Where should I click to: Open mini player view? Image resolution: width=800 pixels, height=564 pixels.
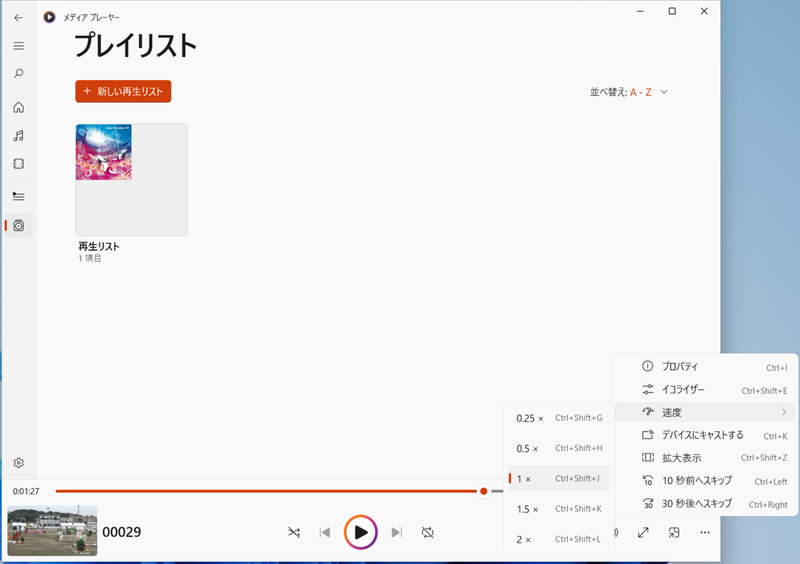(x=674, y=533)
